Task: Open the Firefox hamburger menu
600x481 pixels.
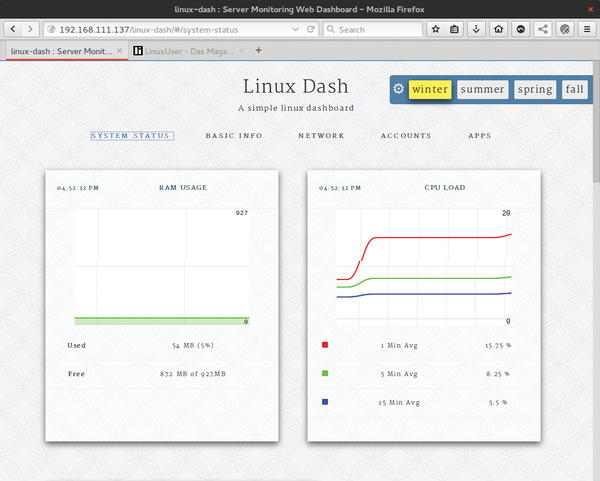Action: coord(587,29)
